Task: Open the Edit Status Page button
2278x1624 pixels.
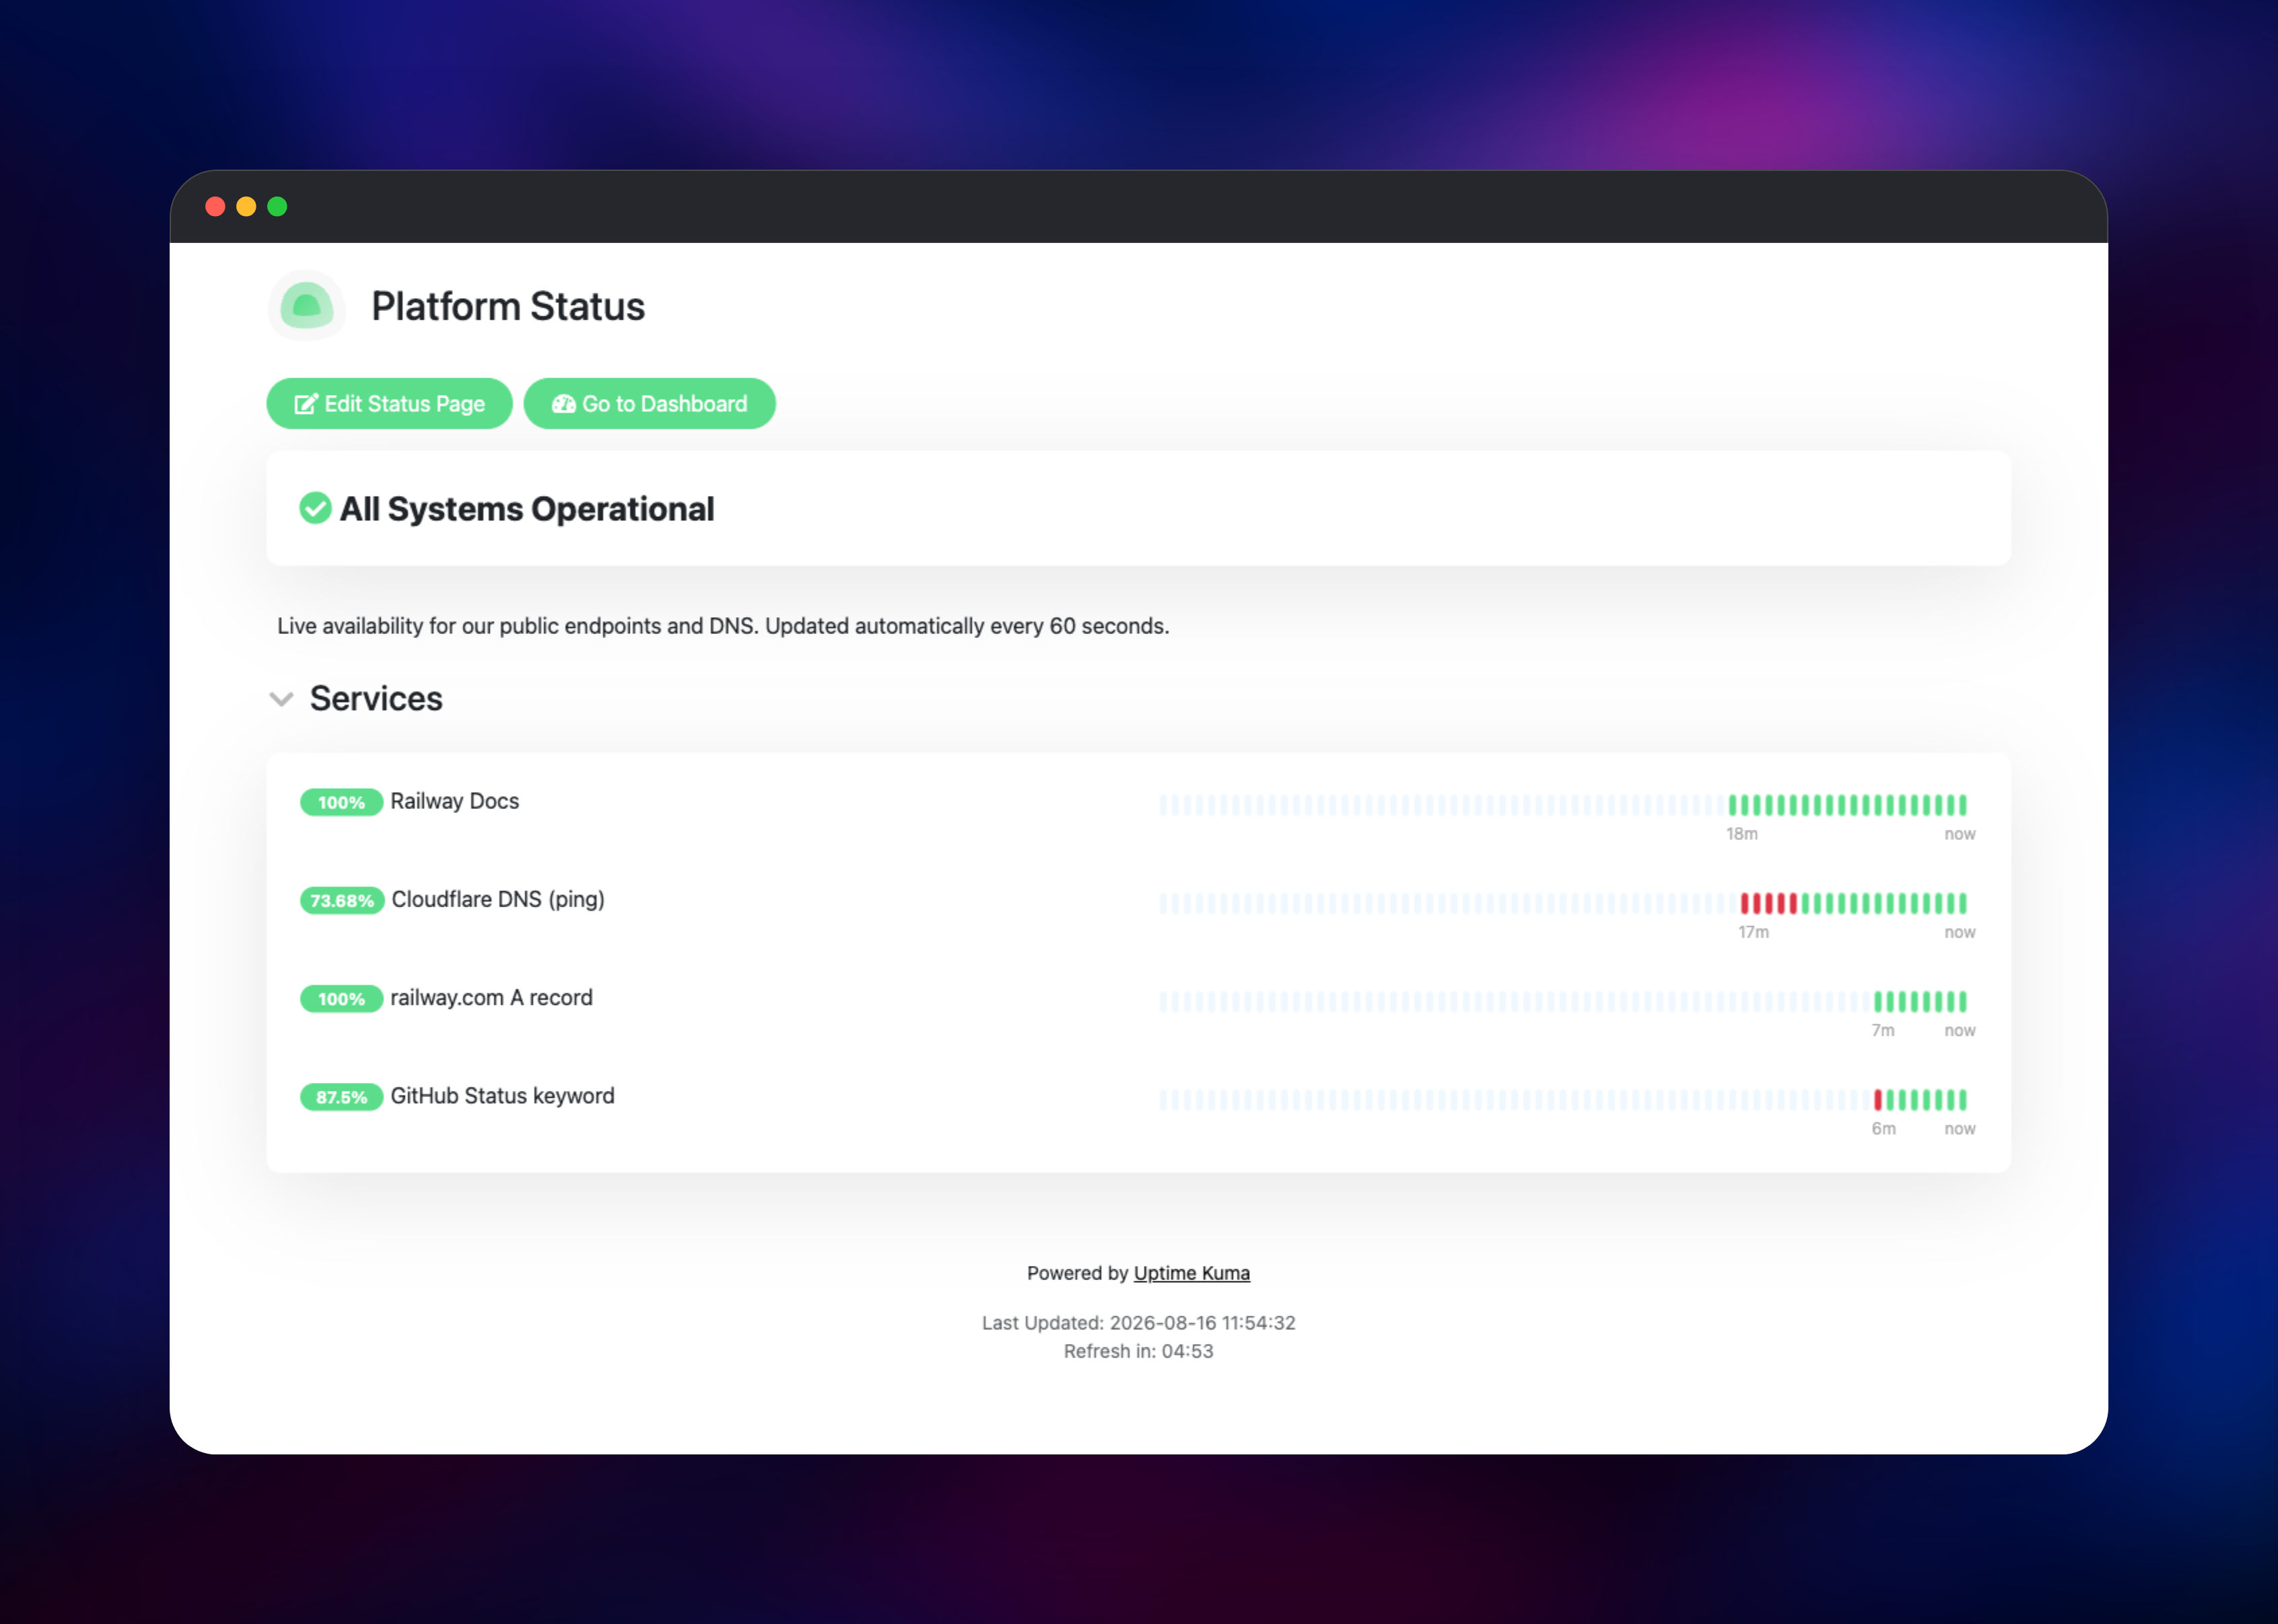Action: [x=390, y=404]
